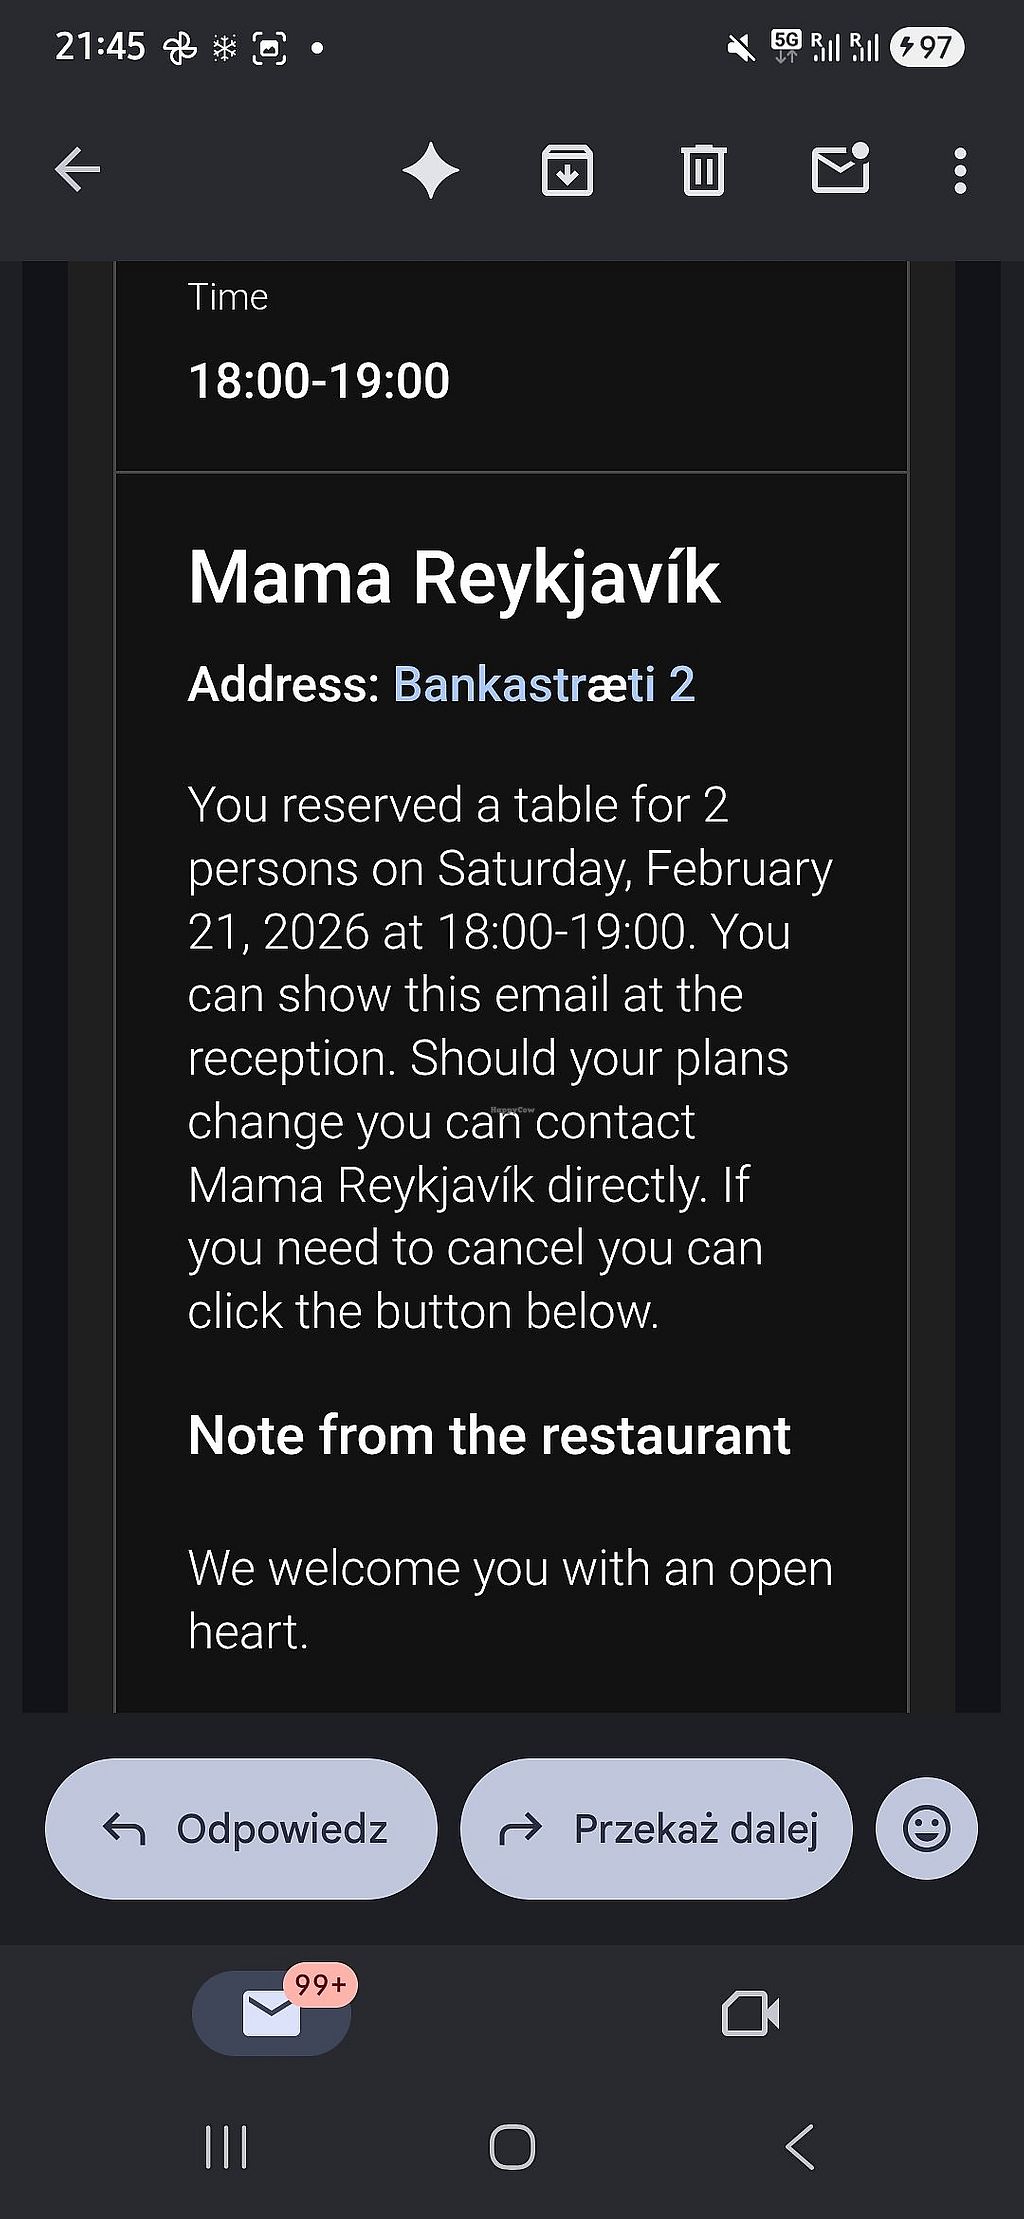This screenshot has width=1024, height=2219.
Task: Tap the Note from the restaurant heading
Action: [489, 1436]
